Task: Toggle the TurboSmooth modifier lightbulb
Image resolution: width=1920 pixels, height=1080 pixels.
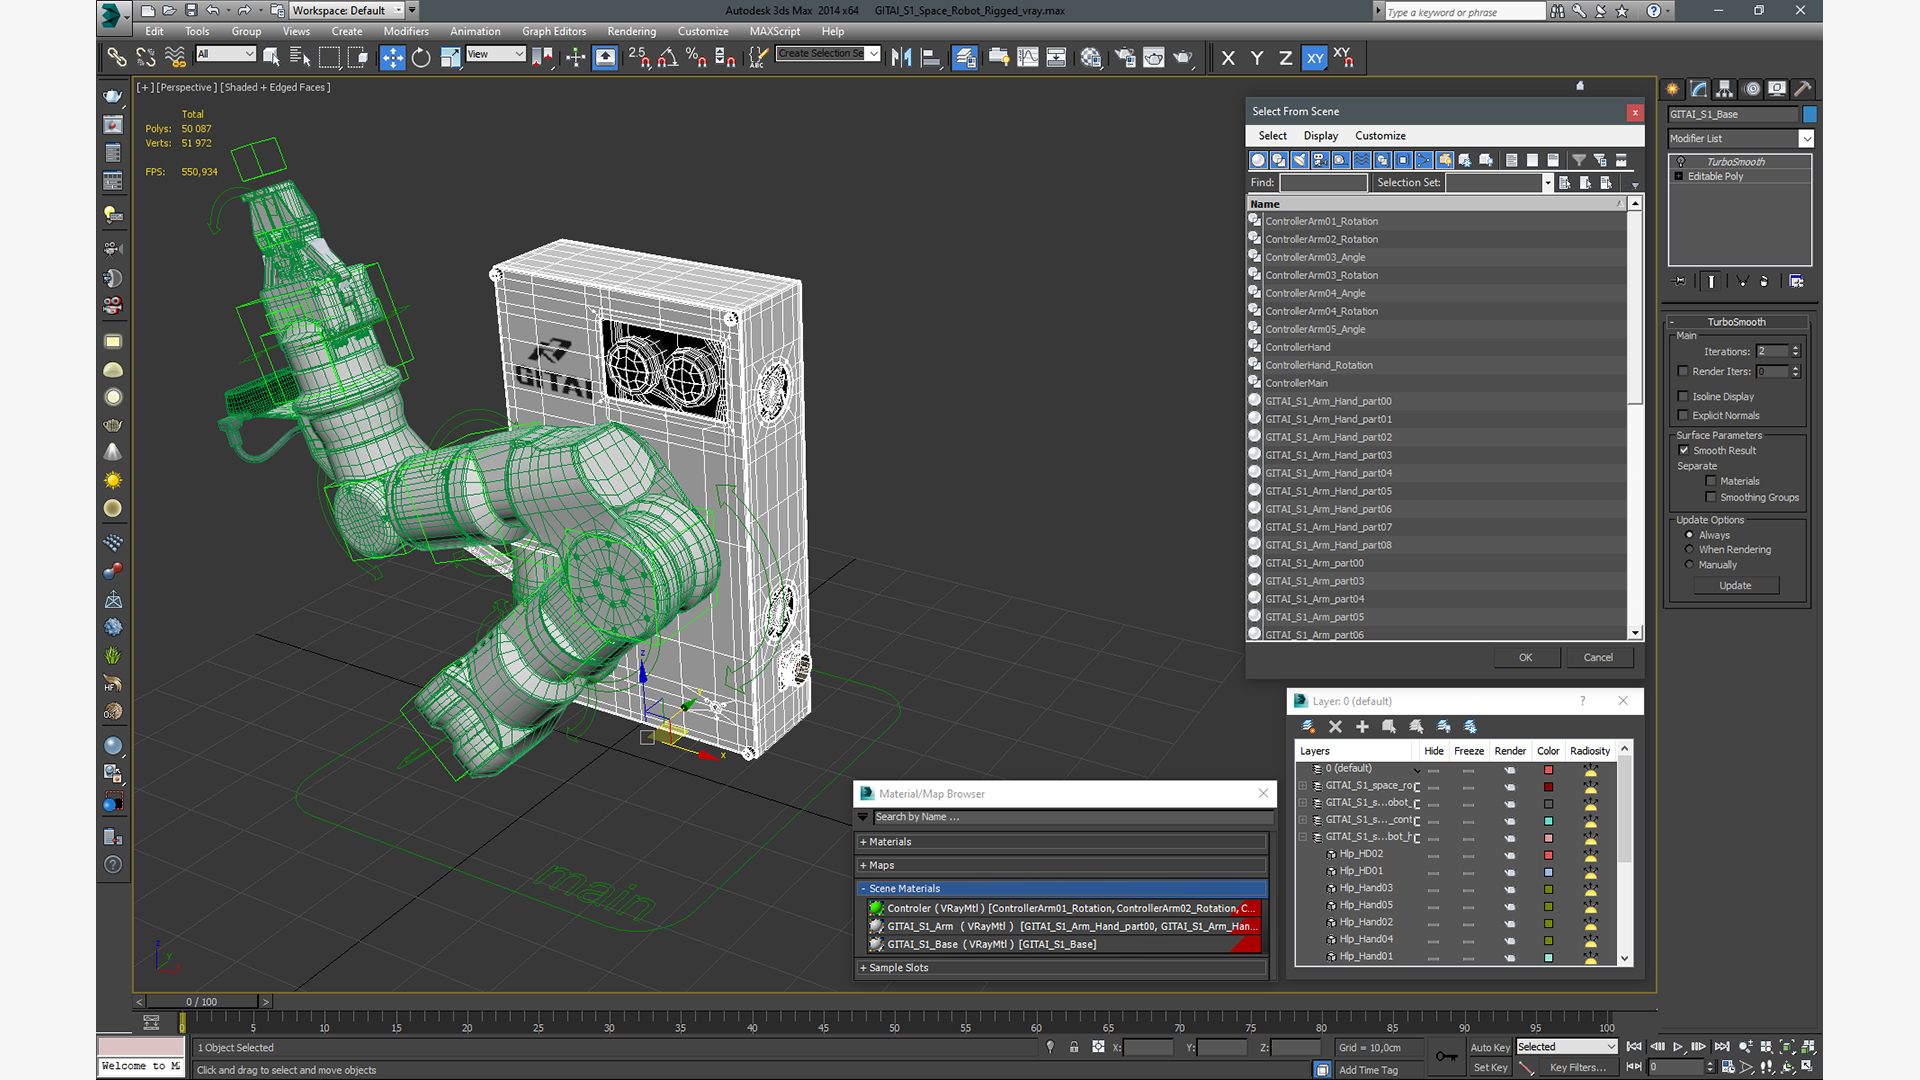Action: 1681,162
